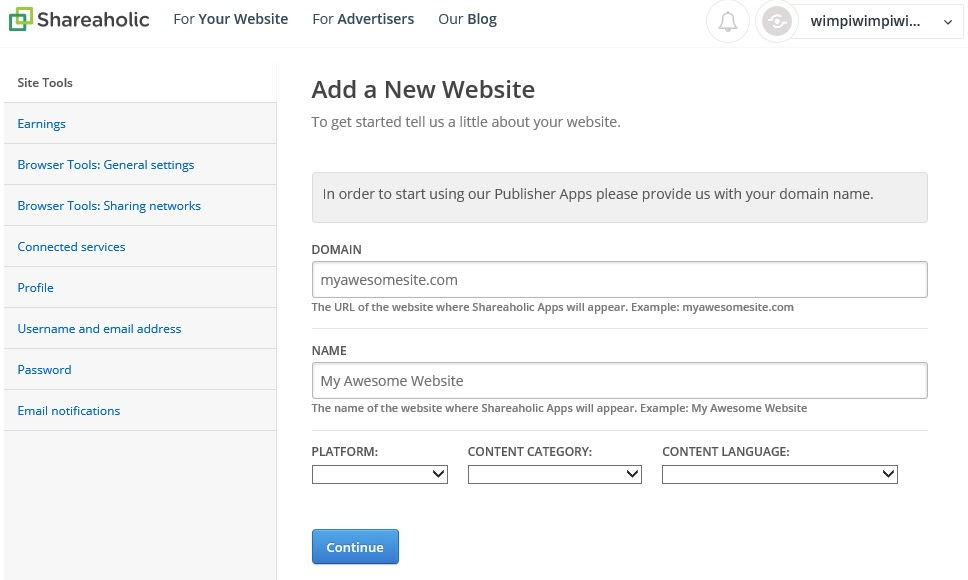This screenshot has width=968, height=580.
Task: Open the notifications bell
Action: coord(728,22)
